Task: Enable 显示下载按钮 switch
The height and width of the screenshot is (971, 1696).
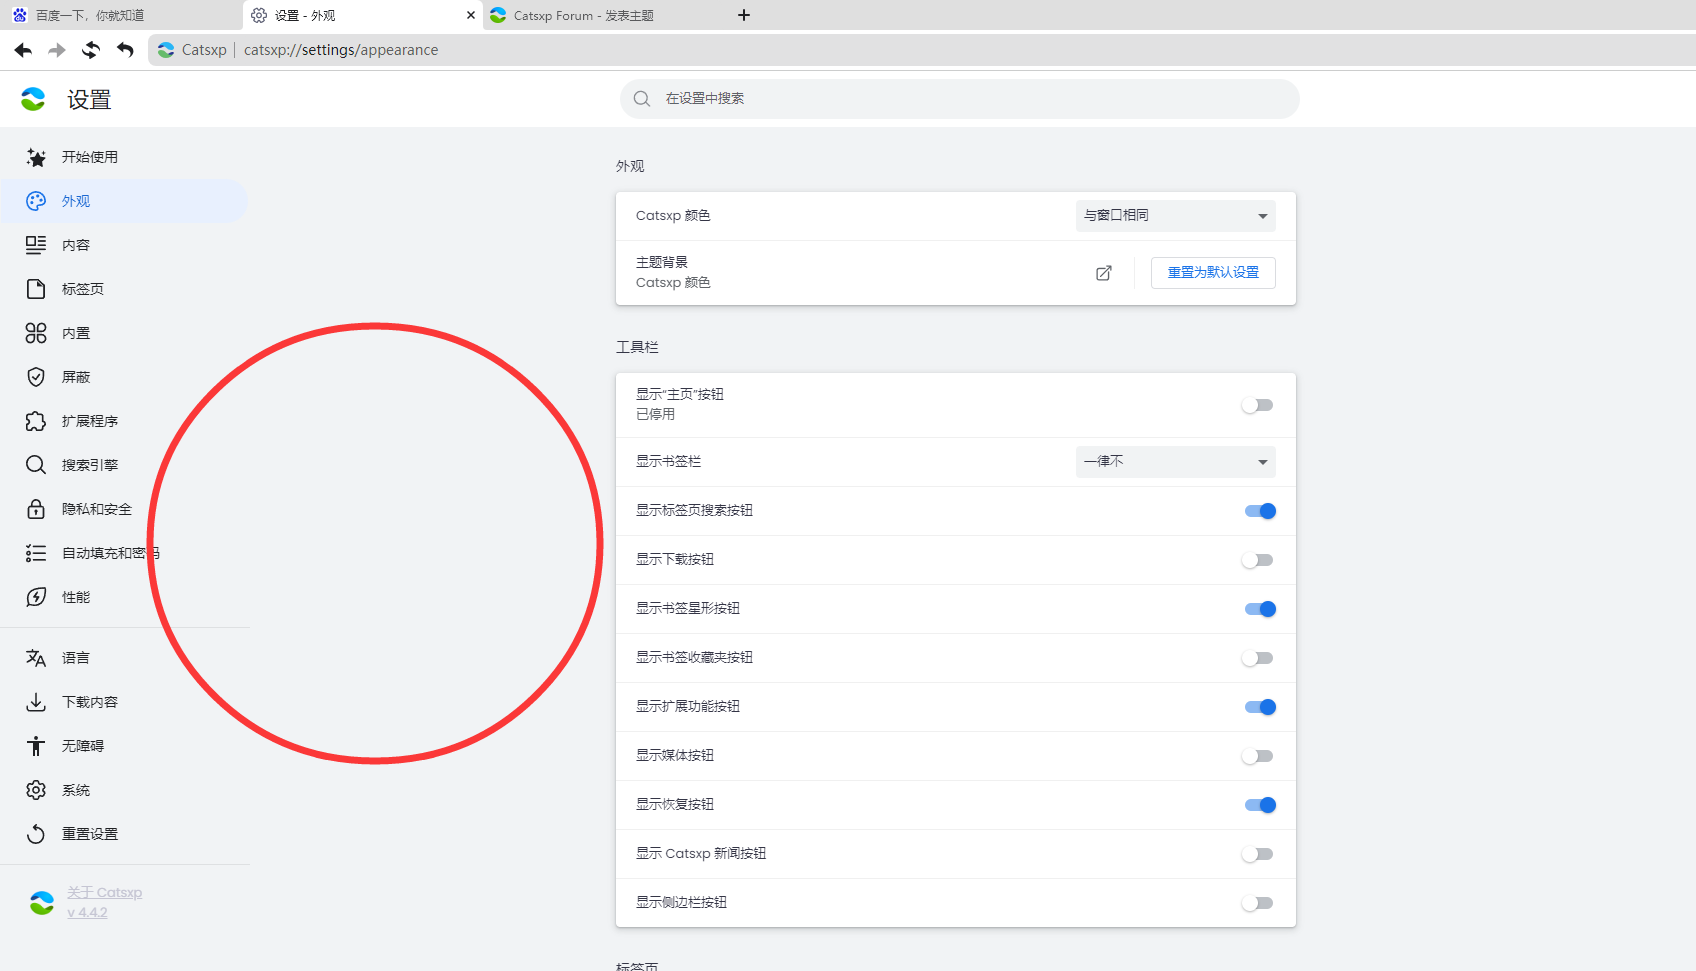Action: (x=1258, y=560)
